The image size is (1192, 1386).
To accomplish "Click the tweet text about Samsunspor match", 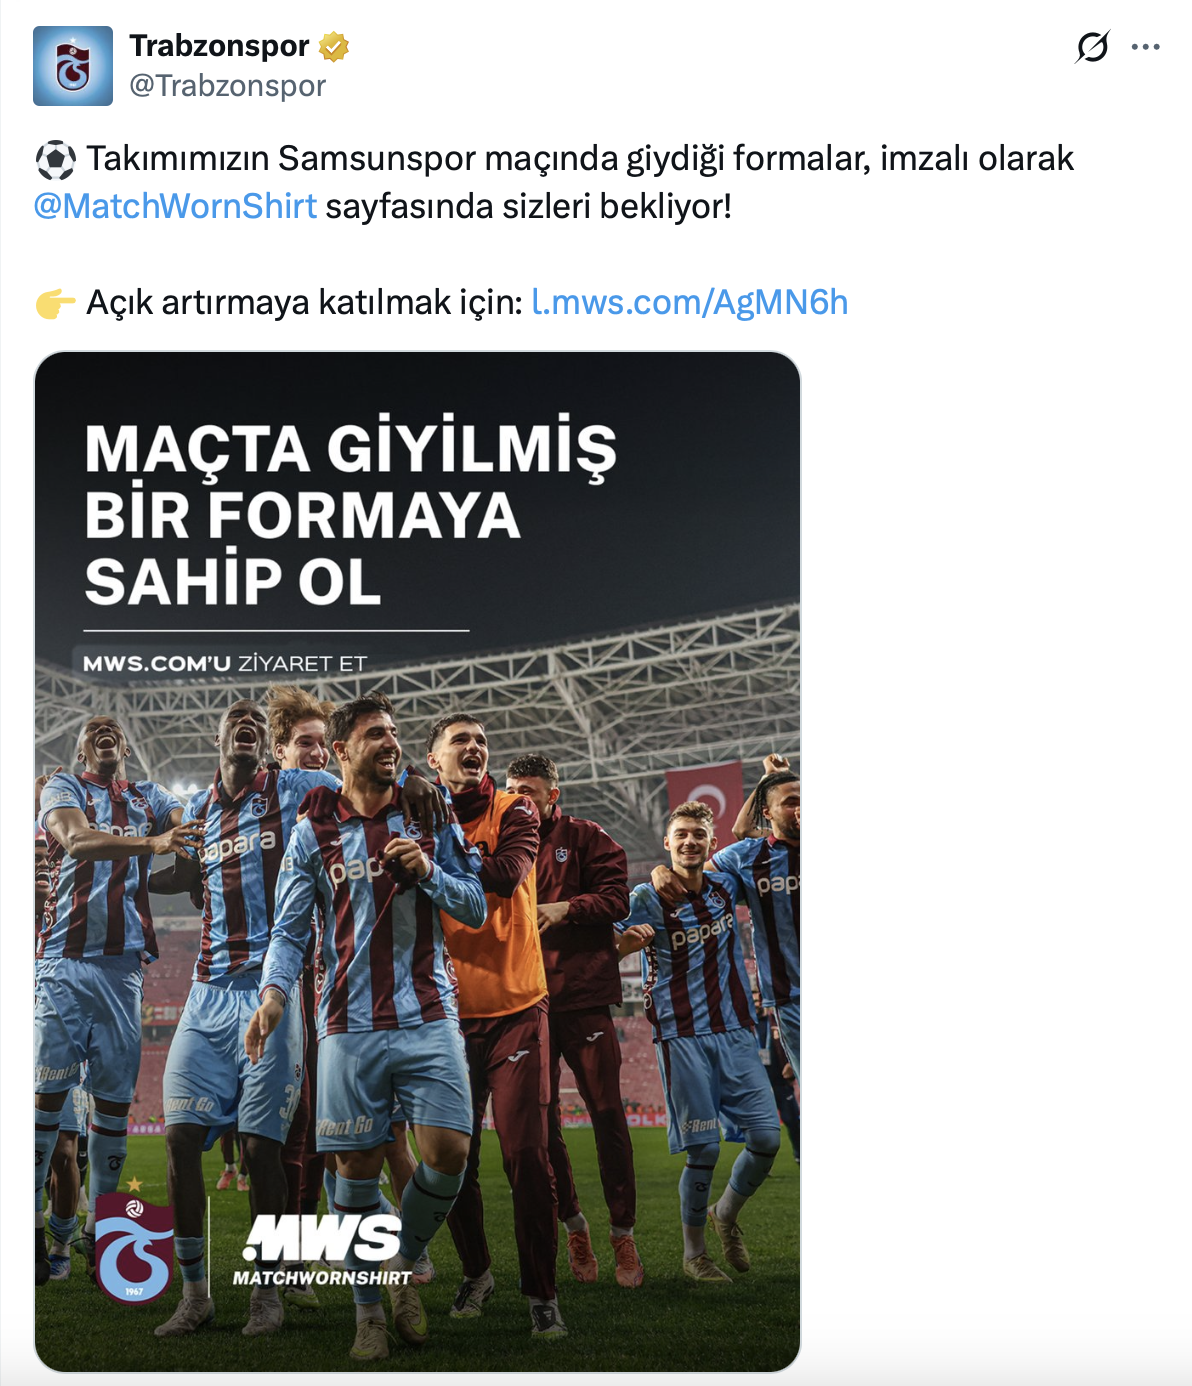I will pyautogui.click(x=553, y=182).
